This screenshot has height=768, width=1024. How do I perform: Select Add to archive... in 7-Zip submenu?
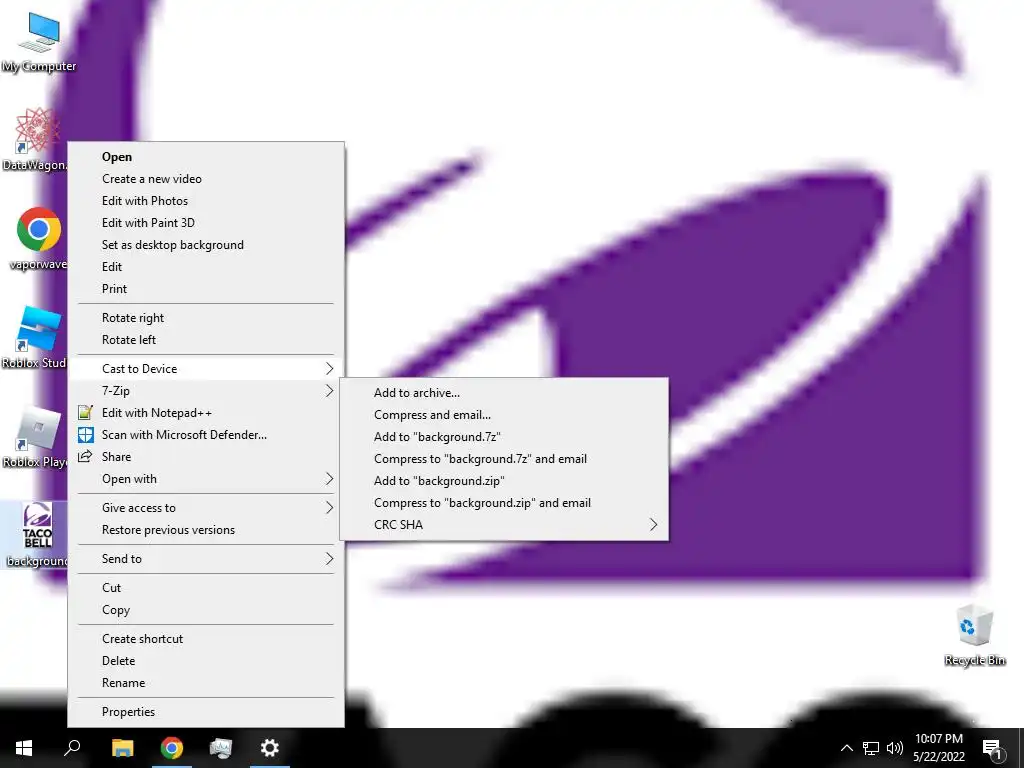[504, 393]
